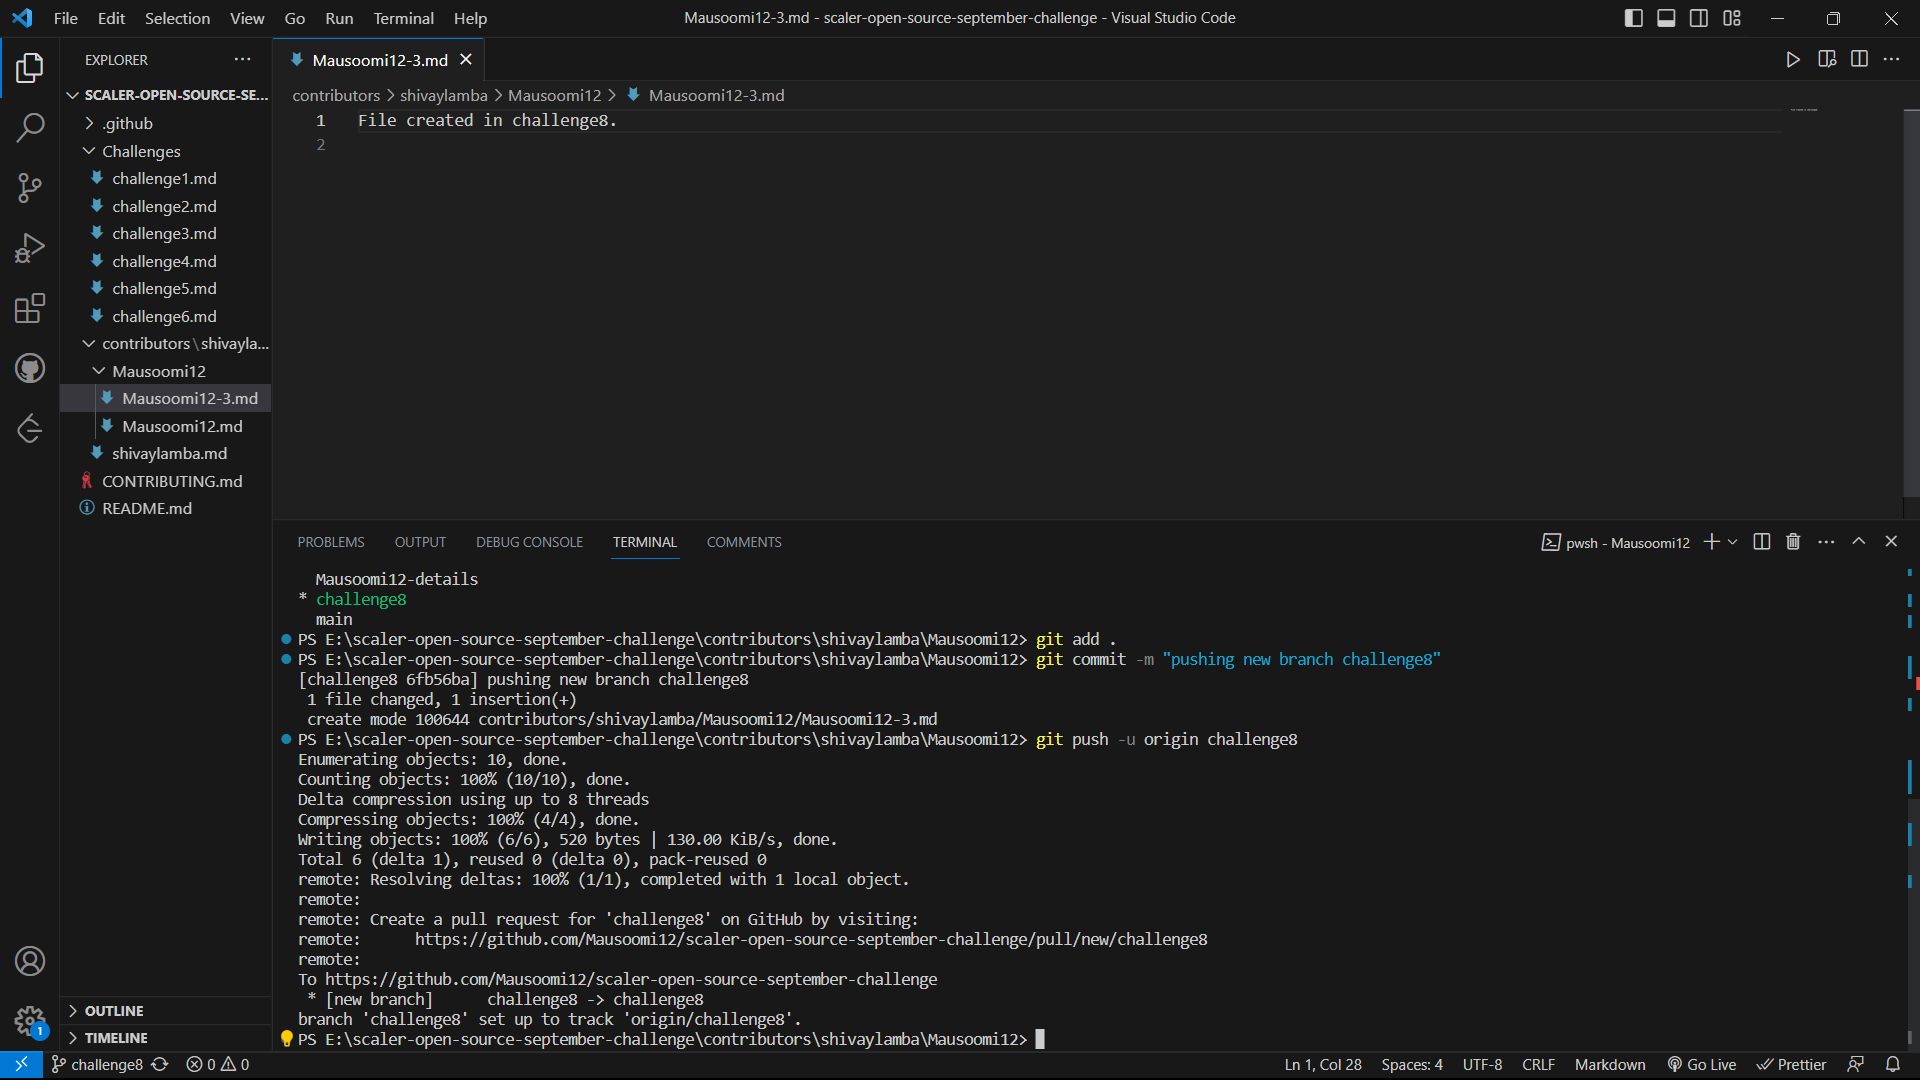Screen dimensions: 1920x1080
Task: Switch to the OUTPUT tab
Action: click(420, 541)
